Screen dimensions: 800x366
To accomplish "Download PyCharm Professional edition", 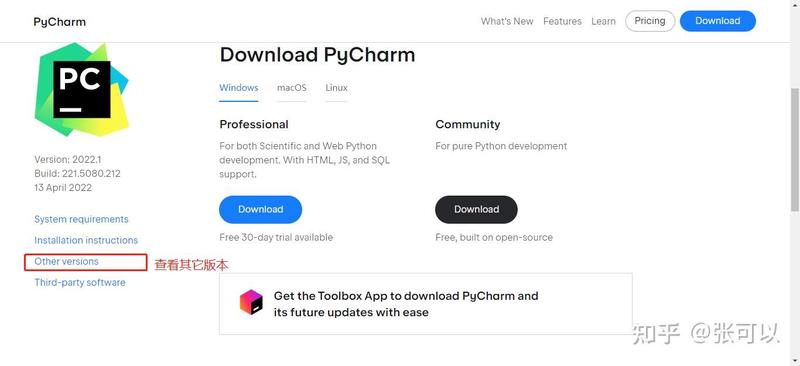I will coord(261,209).
